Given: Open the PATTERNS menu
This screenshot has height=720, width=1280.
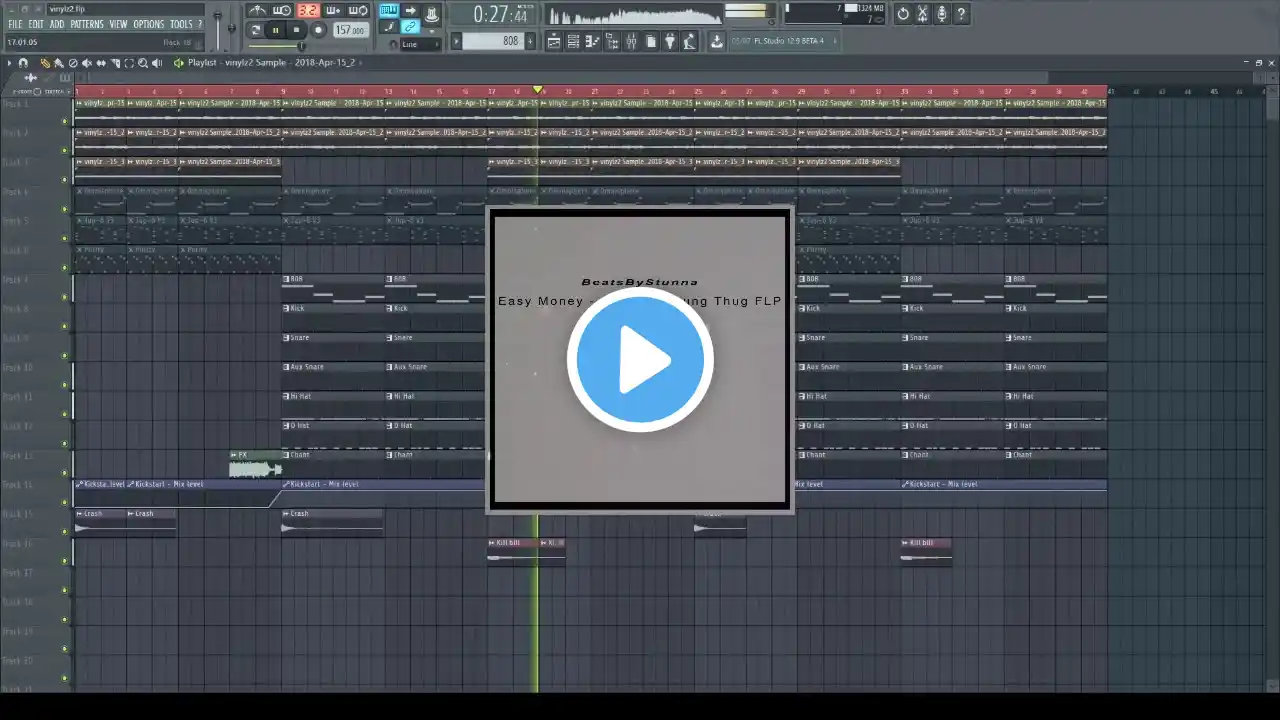Looking at the screenshot, I should point(87,24).
